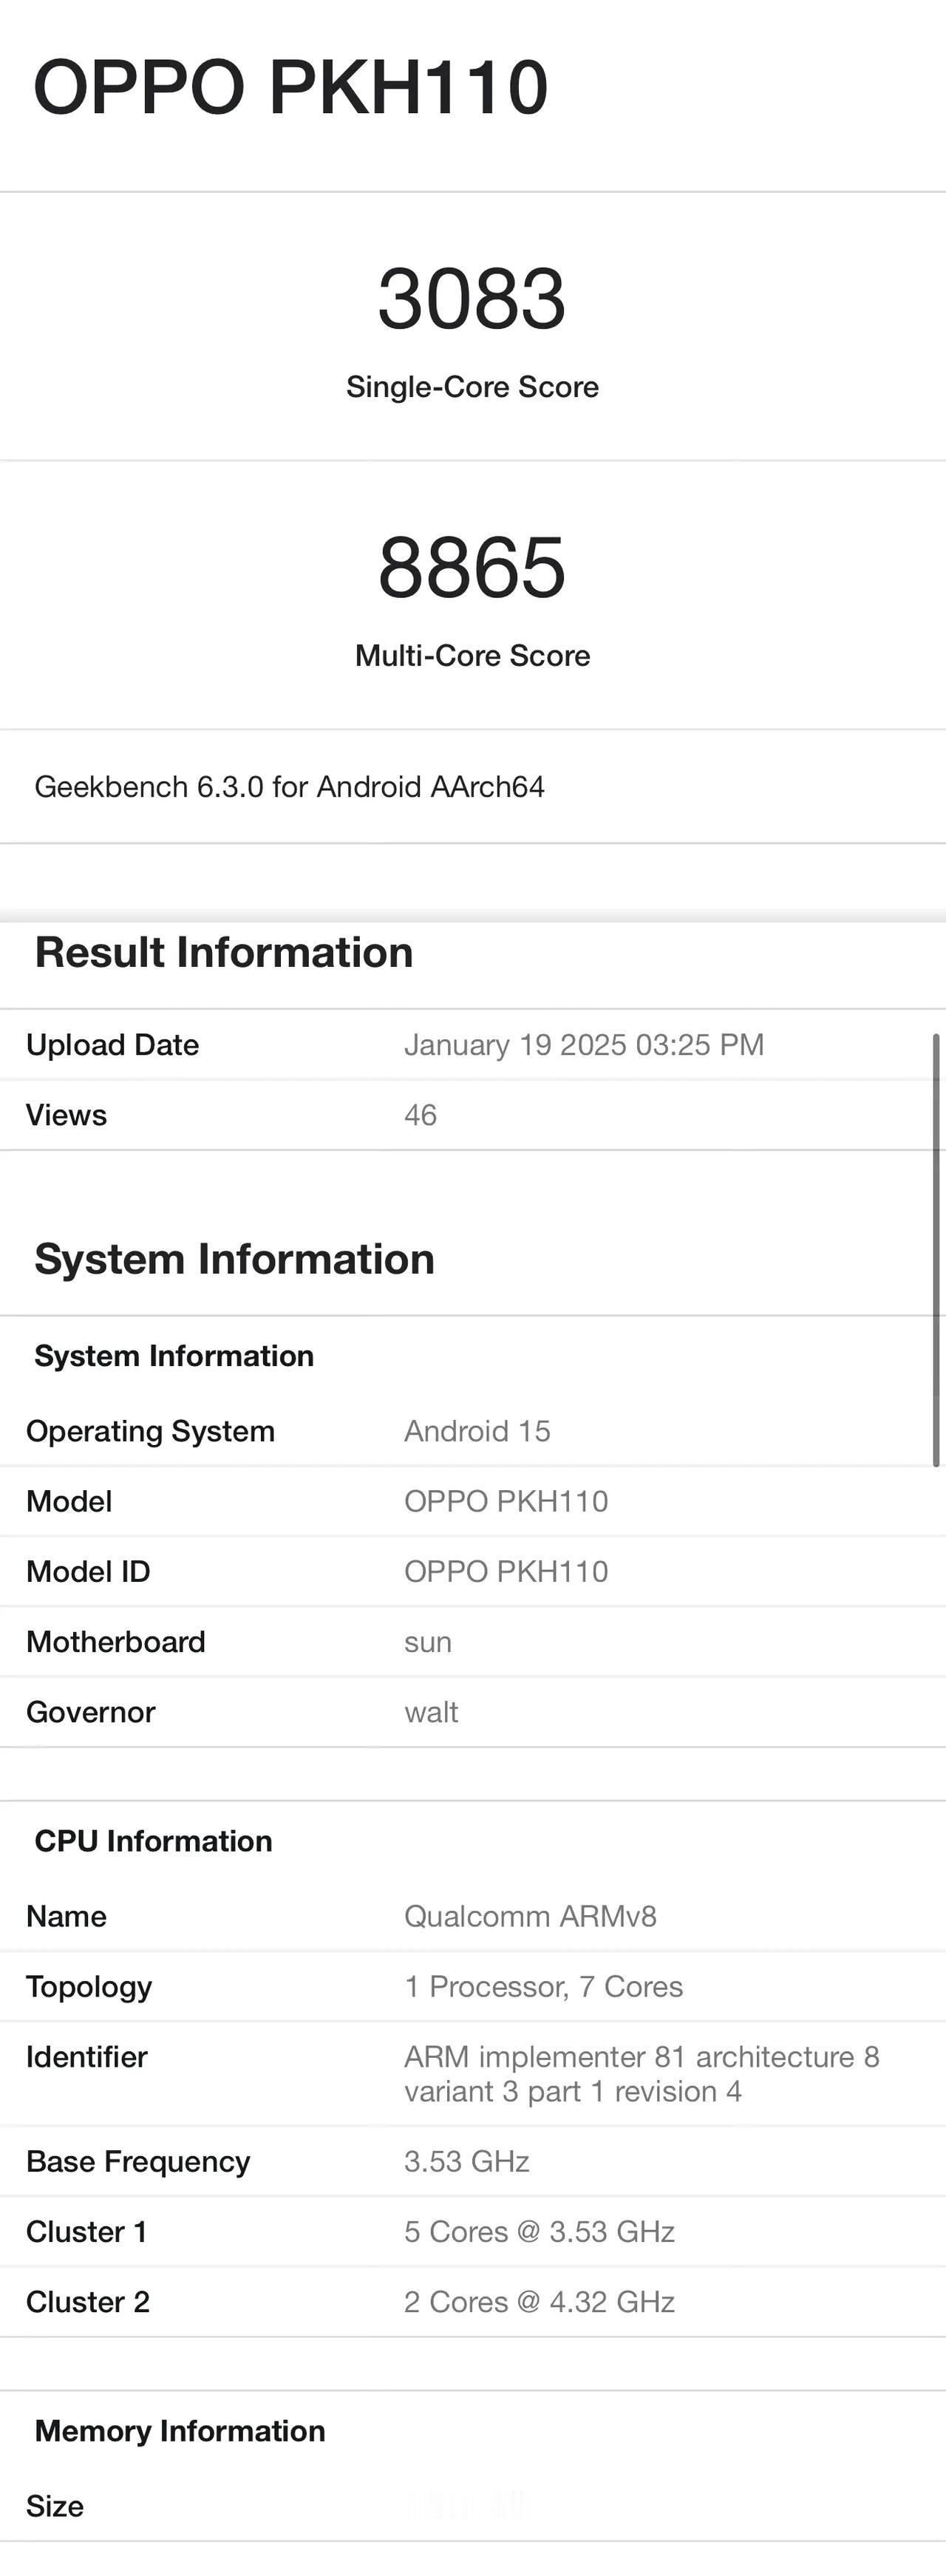Click the small System Information subheading
The image size is (946, 2576).
pos(174,1356)
